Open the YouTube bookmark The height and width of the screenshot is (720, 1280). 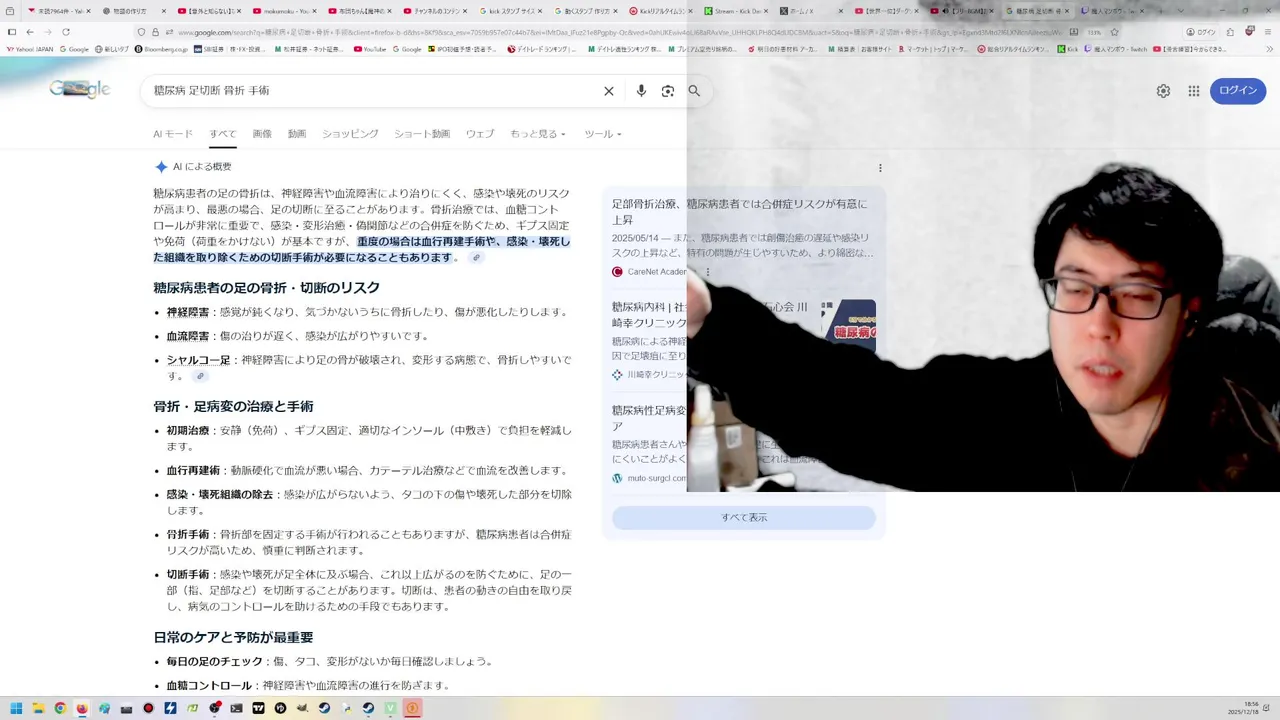(x=370, y=49)
